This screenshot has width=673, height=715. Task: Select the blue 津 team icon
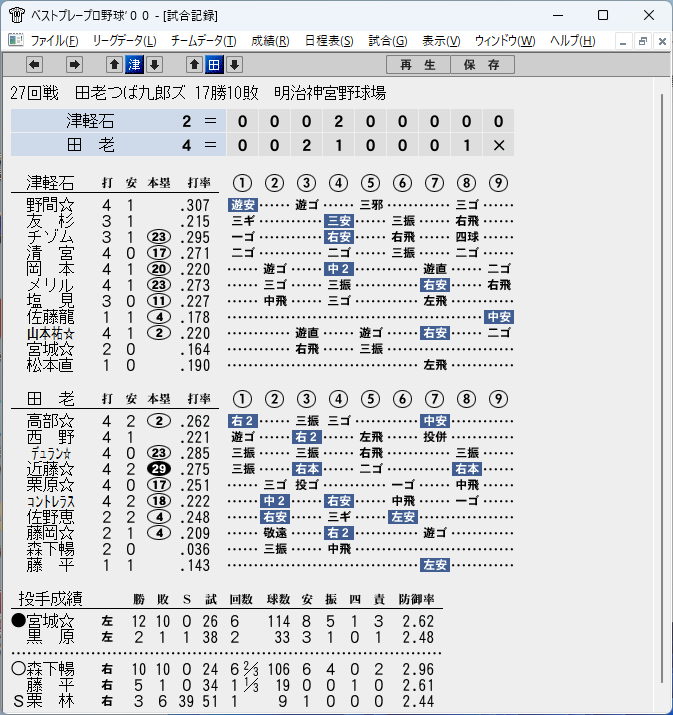pos(135,65)
